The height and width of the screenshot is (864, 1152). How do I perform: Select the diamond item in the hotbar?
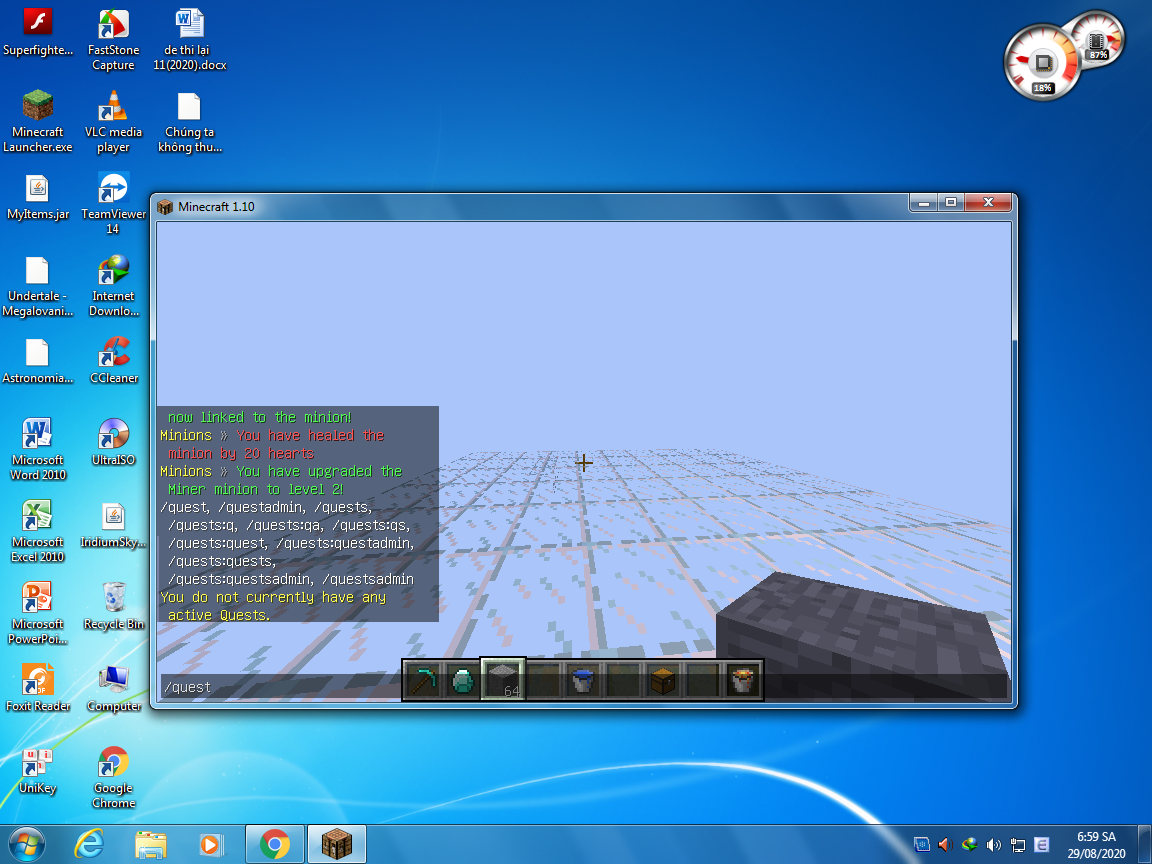464,680
